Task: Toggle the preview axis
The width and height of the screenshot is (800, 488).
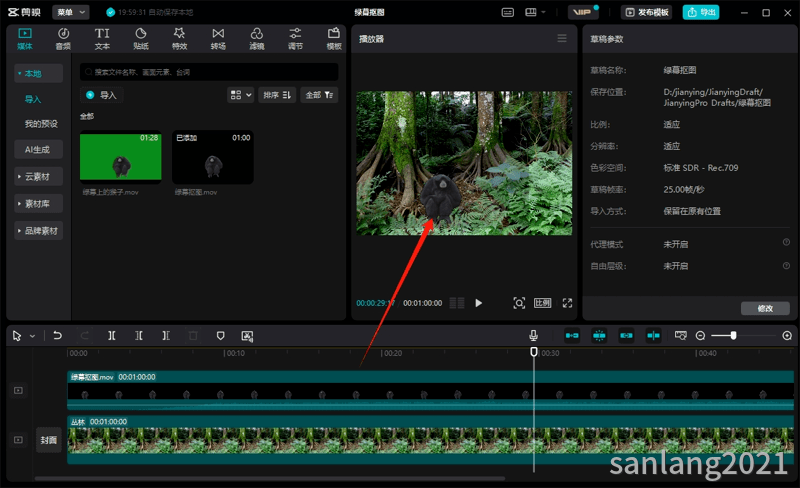Action: coord(653,335)
